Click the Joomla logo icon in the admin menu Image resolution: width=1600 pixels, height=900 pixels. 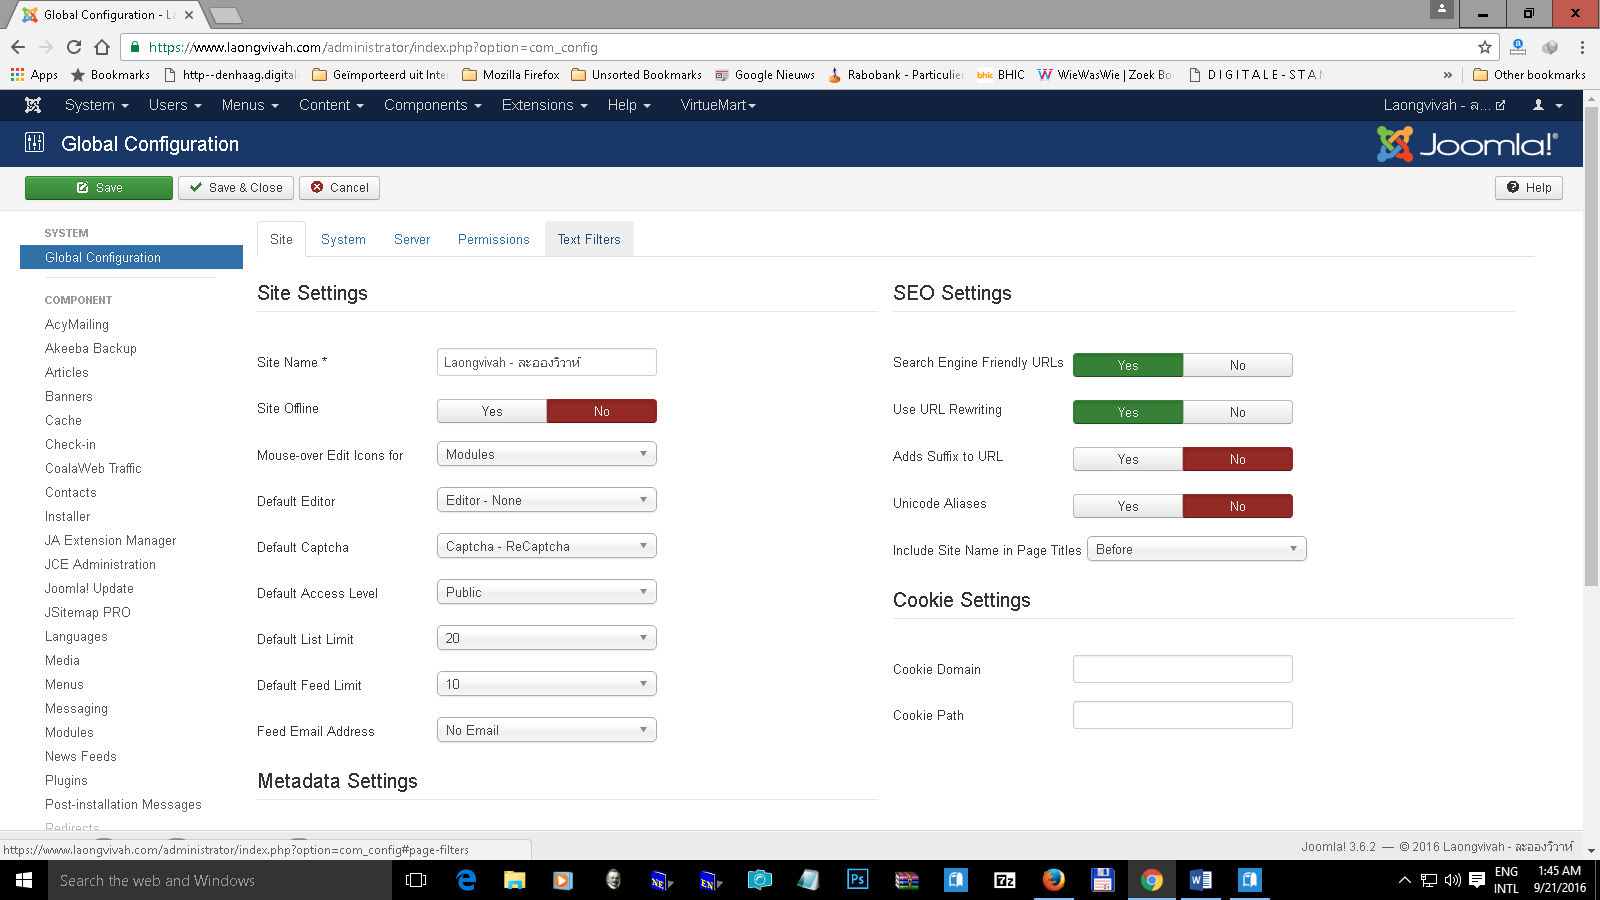click(33, 105)
